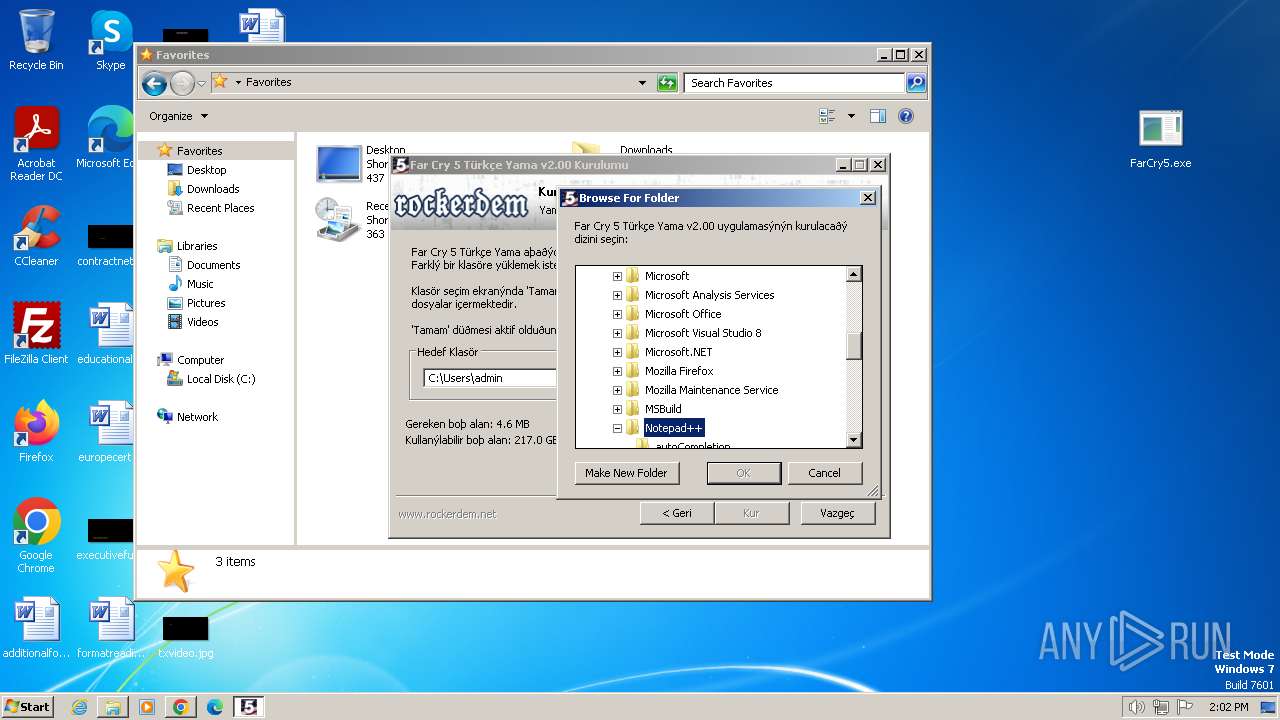Click Make New Folder button
Screen dimensions: 1280x720
point(626,473)
